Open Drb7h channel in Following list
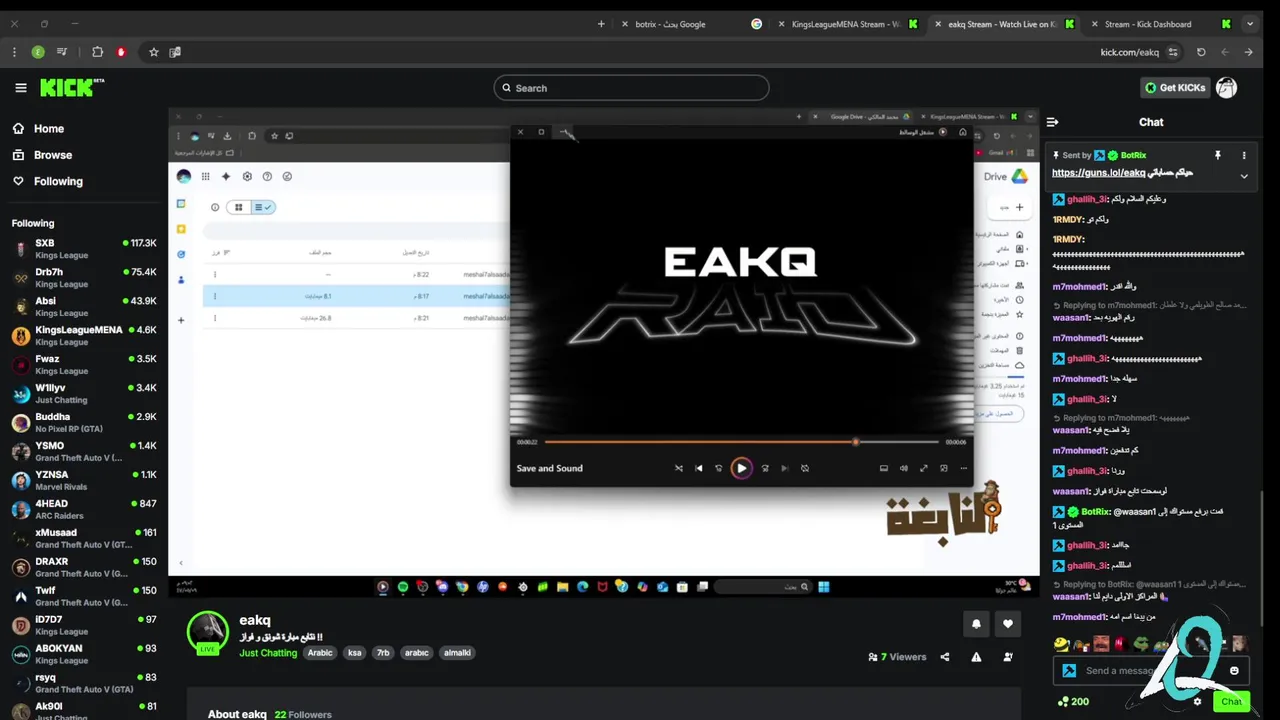The width and height of the screenshot is (1280, 720). click(x=84, y=278)
